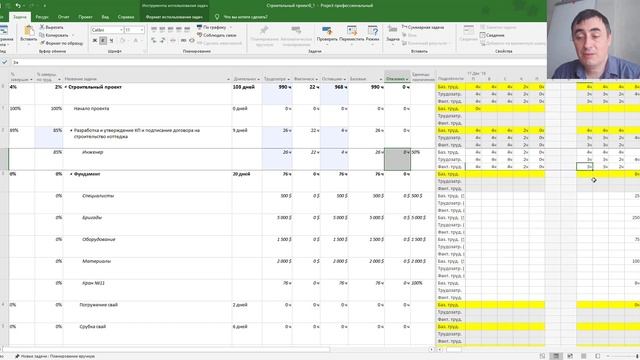Open the Calibri font name dropdown
This screenshot has height=360, width=640.
tap(121, 30)
